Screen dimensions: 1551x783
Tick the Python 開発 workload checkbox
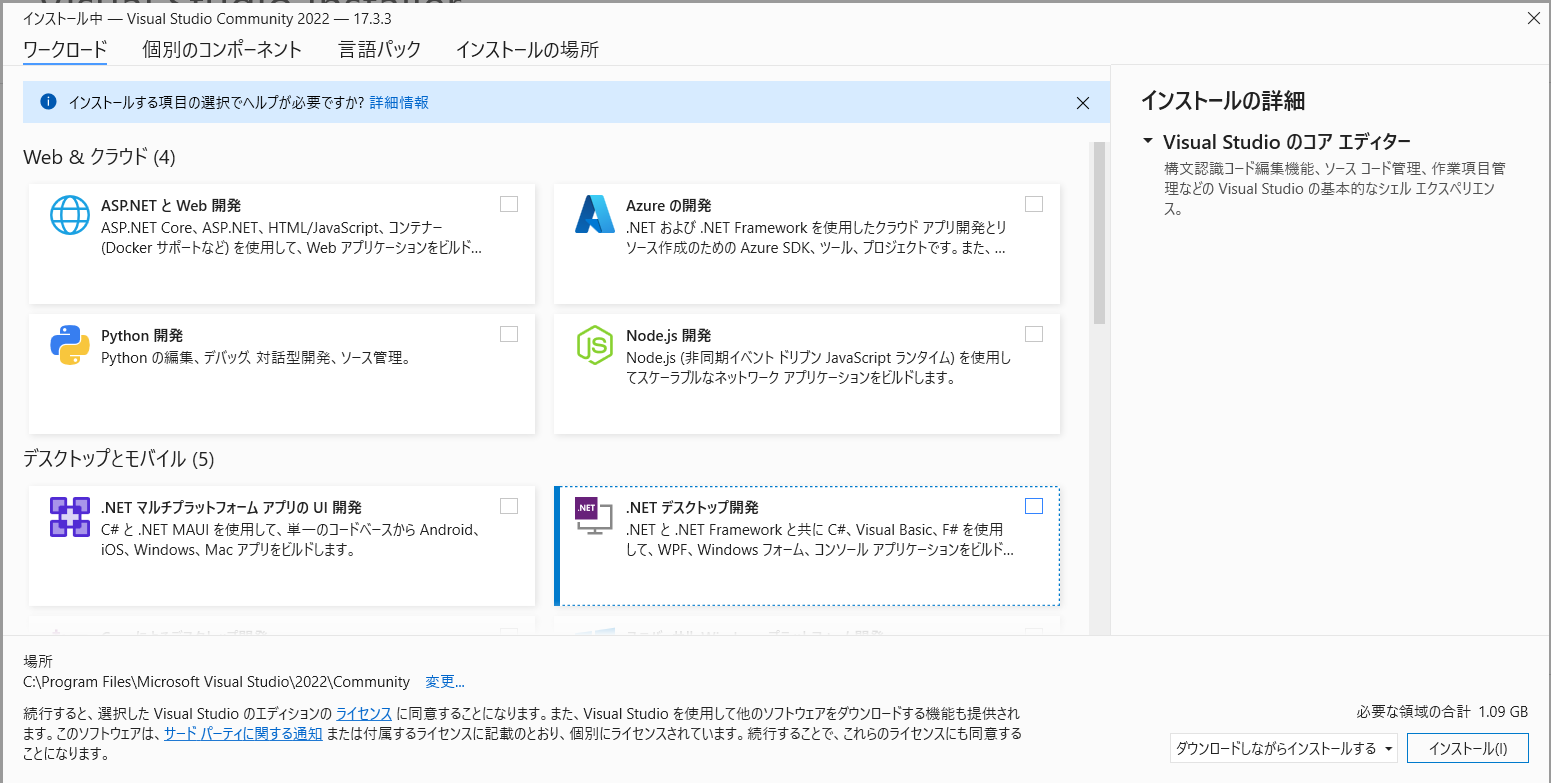tap(509, 334)
